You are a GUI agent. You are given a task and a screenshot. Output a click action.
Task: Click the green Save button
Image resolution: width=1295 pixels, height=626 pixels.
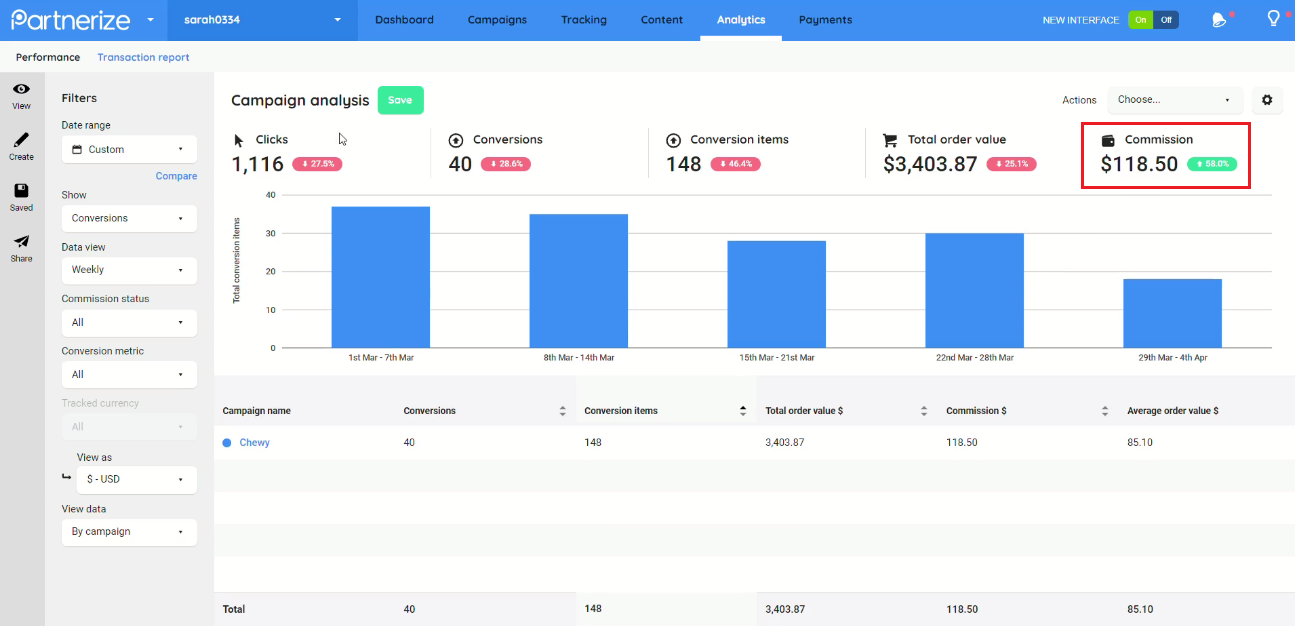click(x=400, y=100)
